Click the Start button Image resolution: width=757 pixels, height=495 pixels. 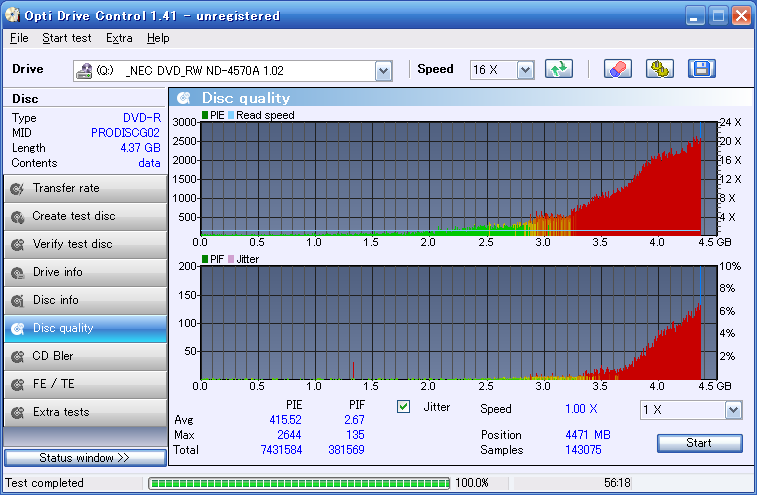click(x=700, y=443)
